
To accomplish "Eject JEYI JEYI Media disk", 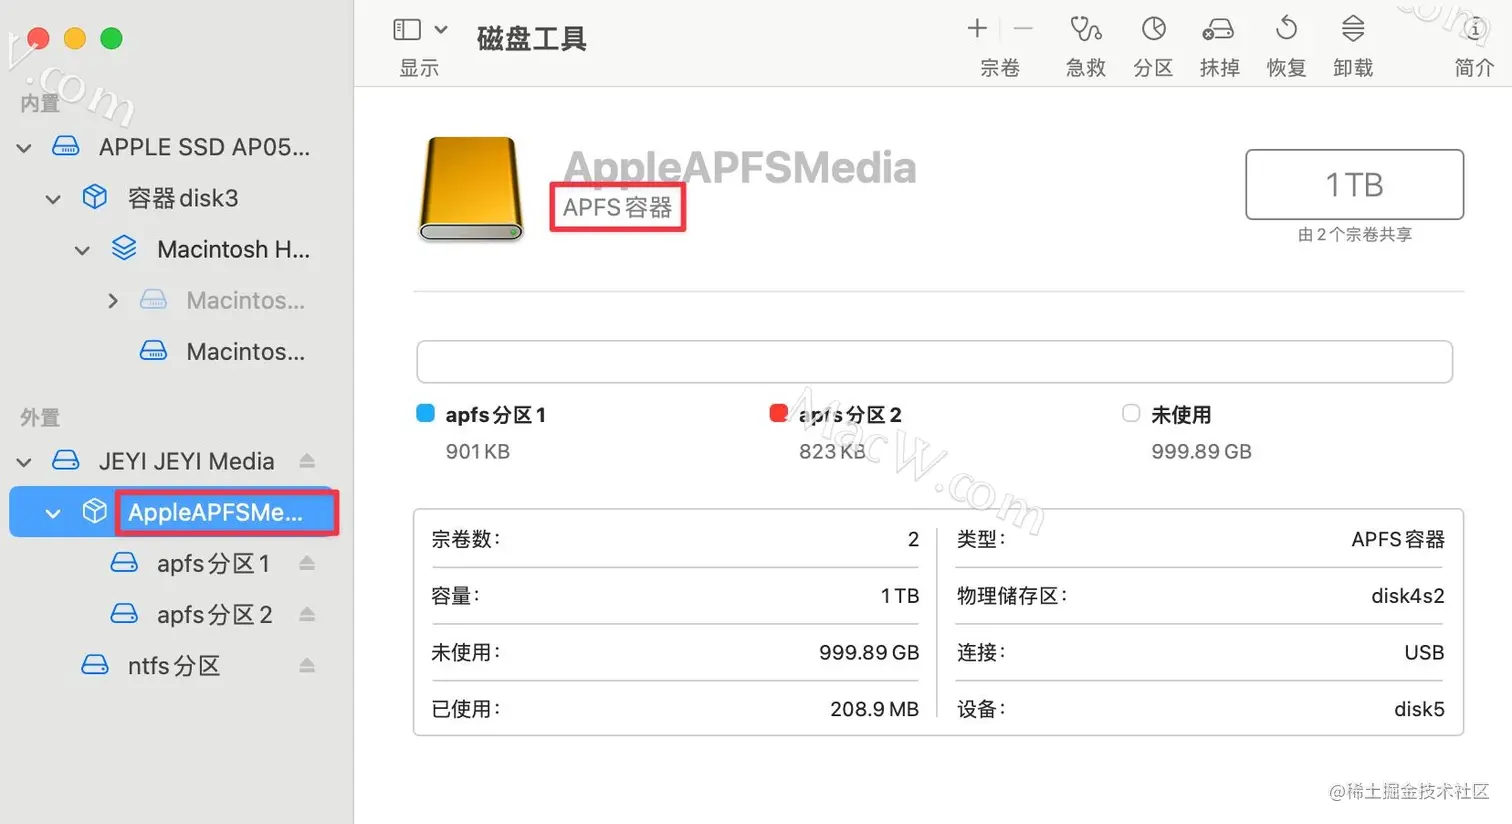I will coord(307,461).
